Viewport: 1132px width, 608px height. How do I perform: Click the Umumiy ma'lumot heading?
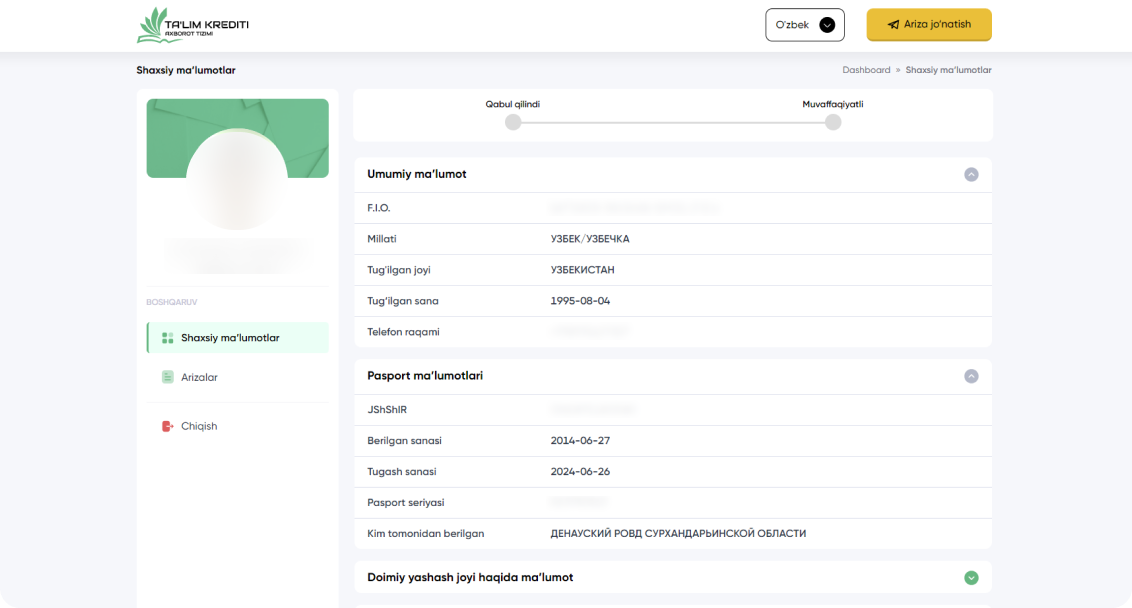pyautogui.click(x=417, y=174)
